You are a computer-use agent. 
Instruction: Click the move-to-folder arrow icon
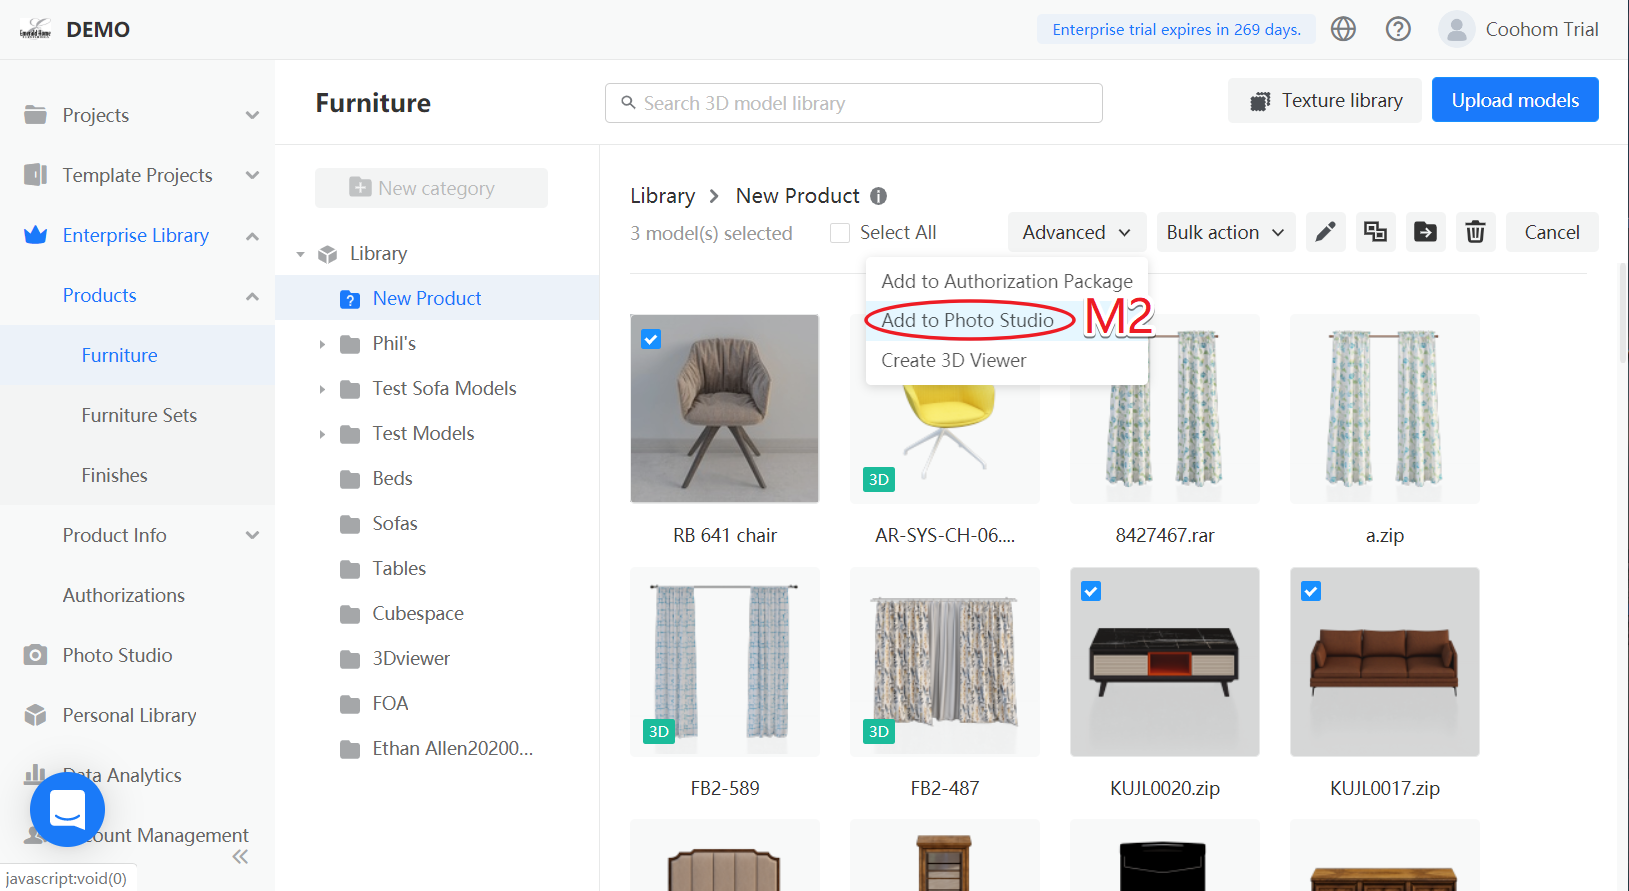[x=1425, y=232]
